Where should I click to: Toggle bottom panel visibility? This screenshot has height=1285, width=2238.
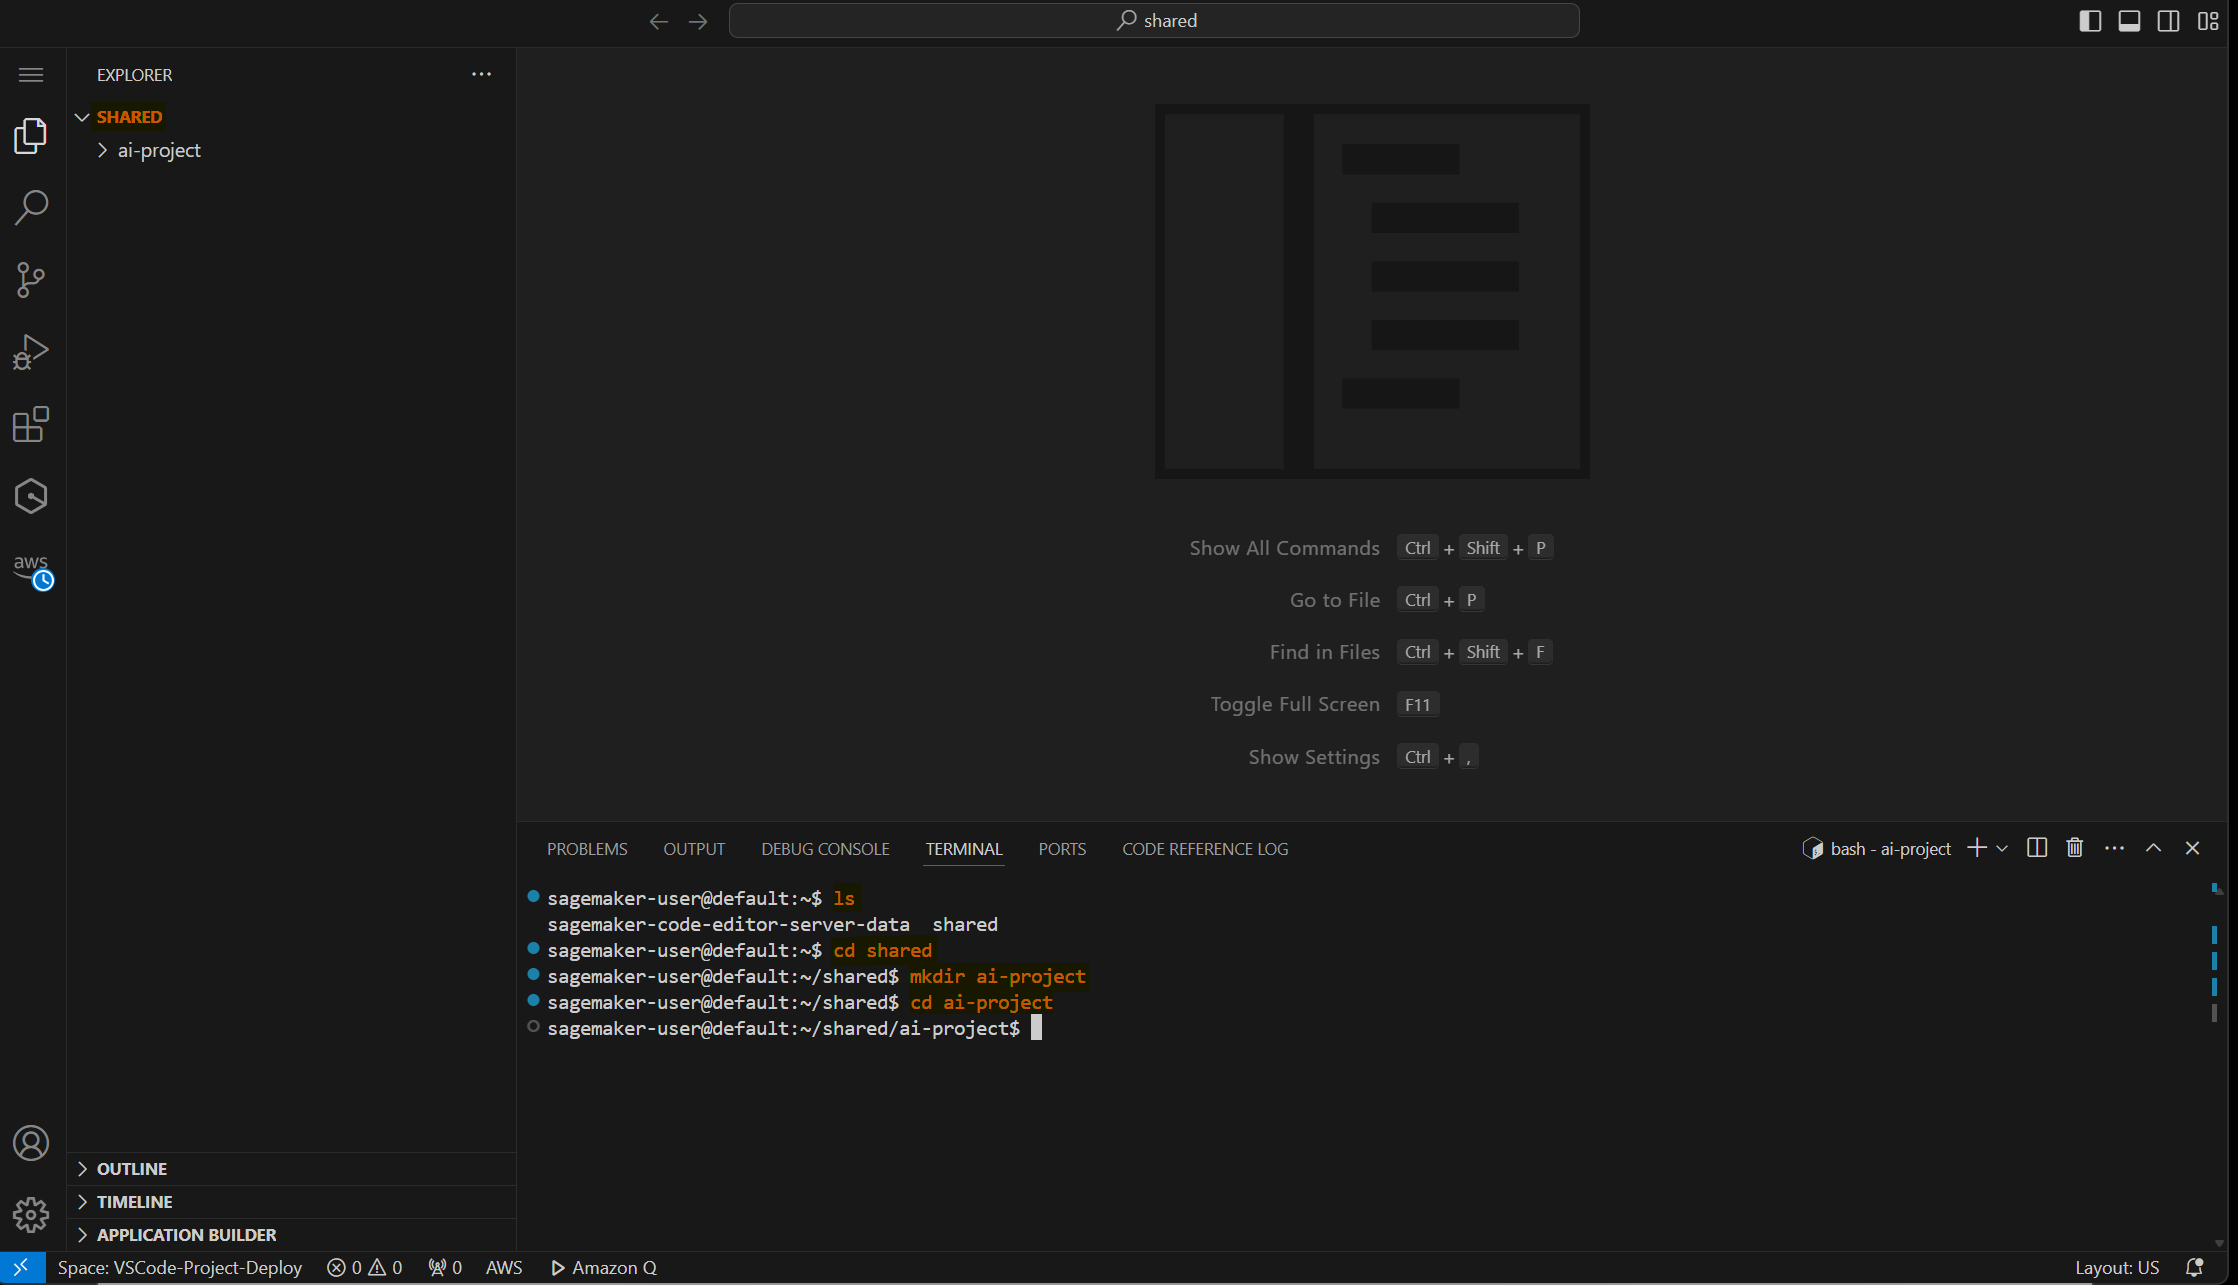(2129, 21)
